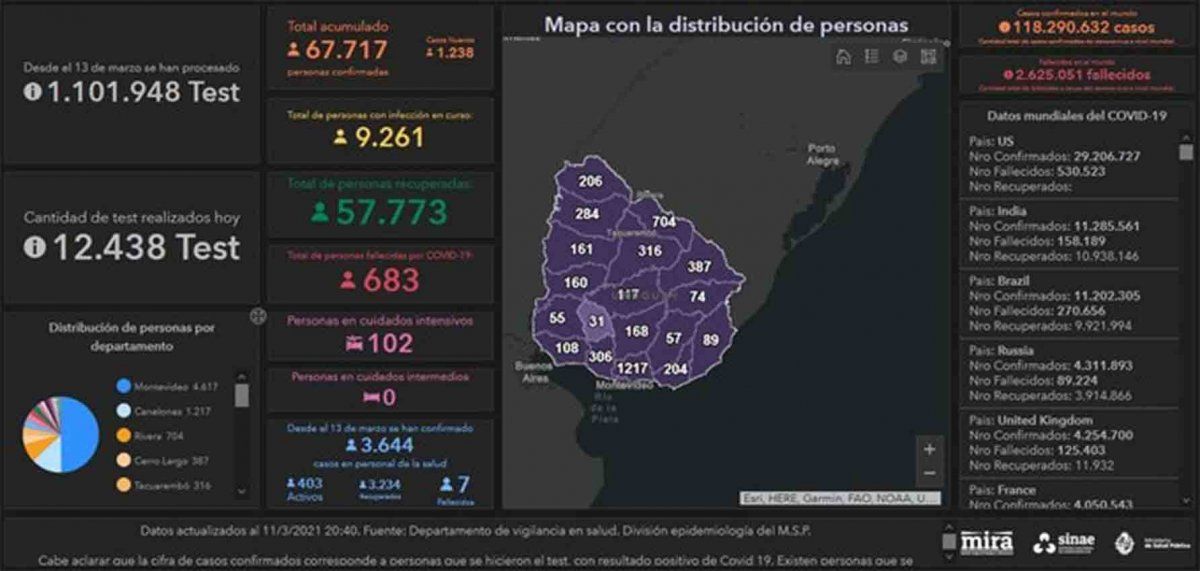Open the map layers icon
Viewport: 1200px width, 571px height.
[899, 57]
